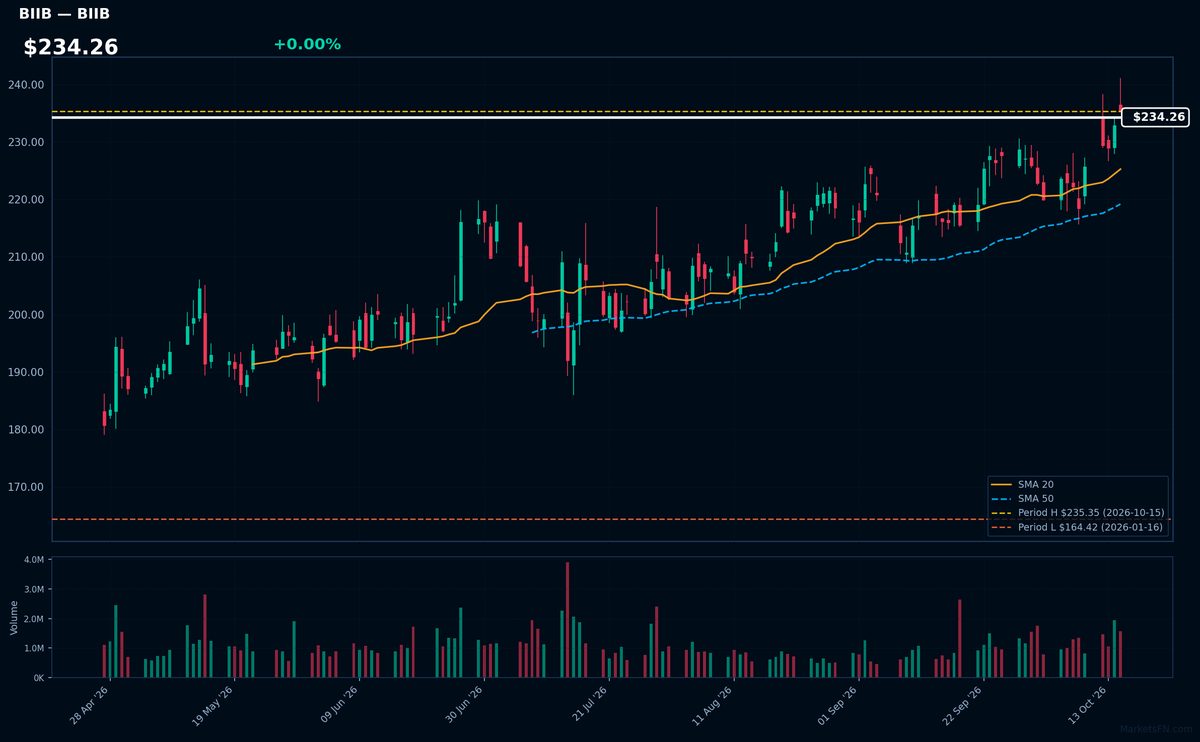Click the $234.26 headline price

71,47
